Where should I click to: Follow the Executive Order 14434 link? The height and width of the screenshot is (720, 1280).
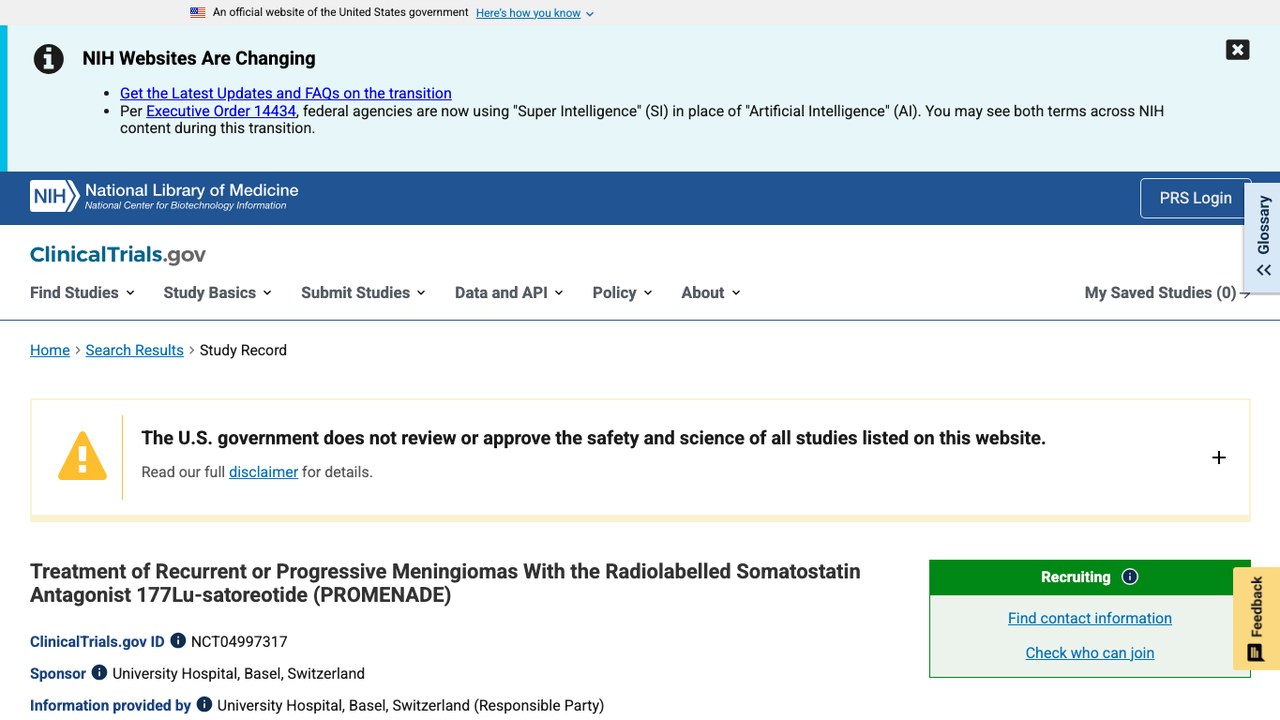(221, 111)
